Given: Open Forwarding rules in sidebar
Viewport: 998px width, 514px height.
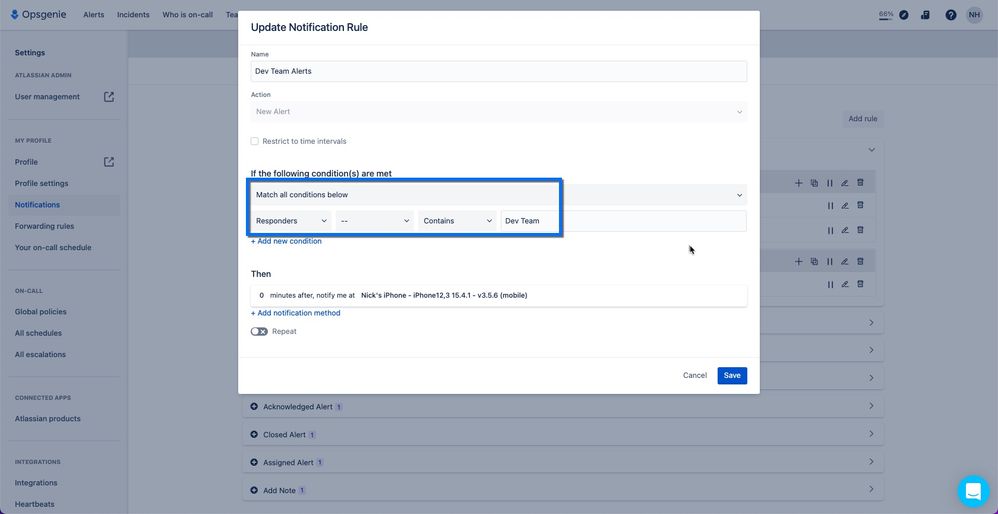Looking at the screenshot, I should [45, 226].
